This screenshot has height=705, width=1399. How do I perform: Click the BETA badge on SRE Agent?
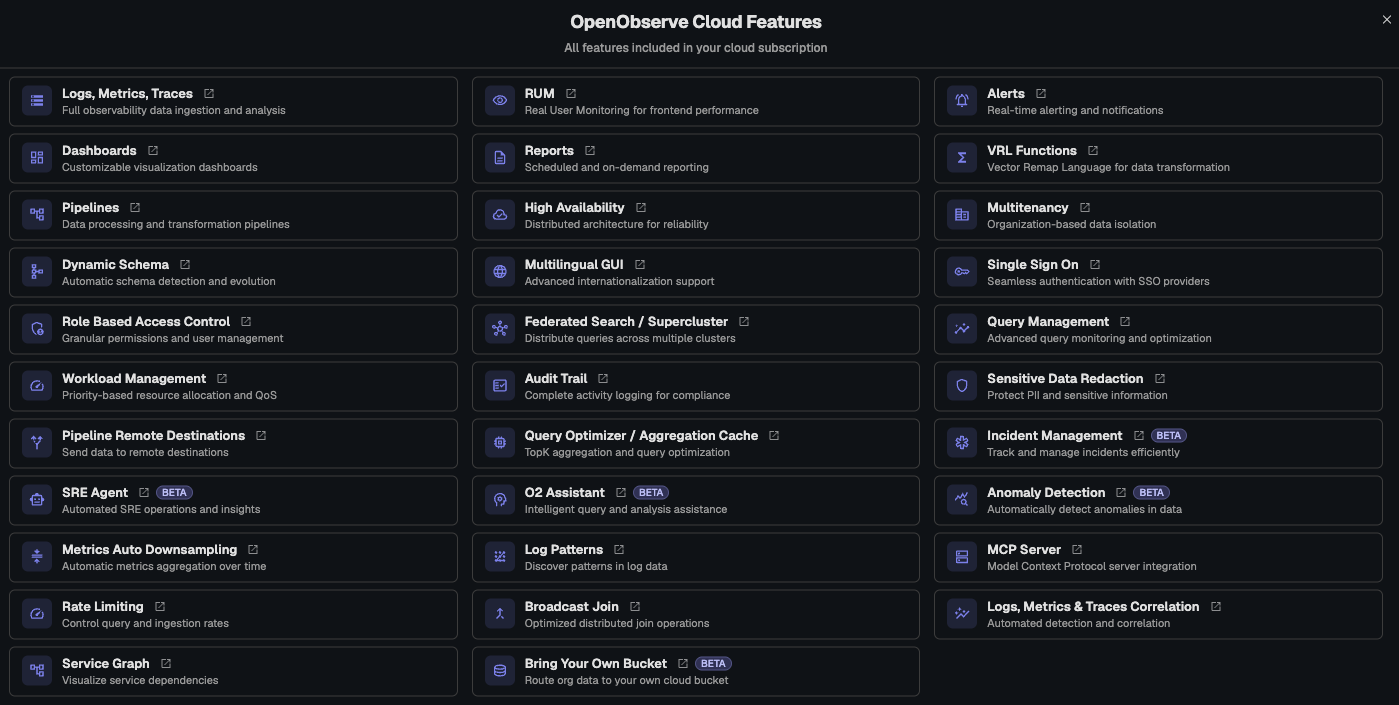point(175,493)
